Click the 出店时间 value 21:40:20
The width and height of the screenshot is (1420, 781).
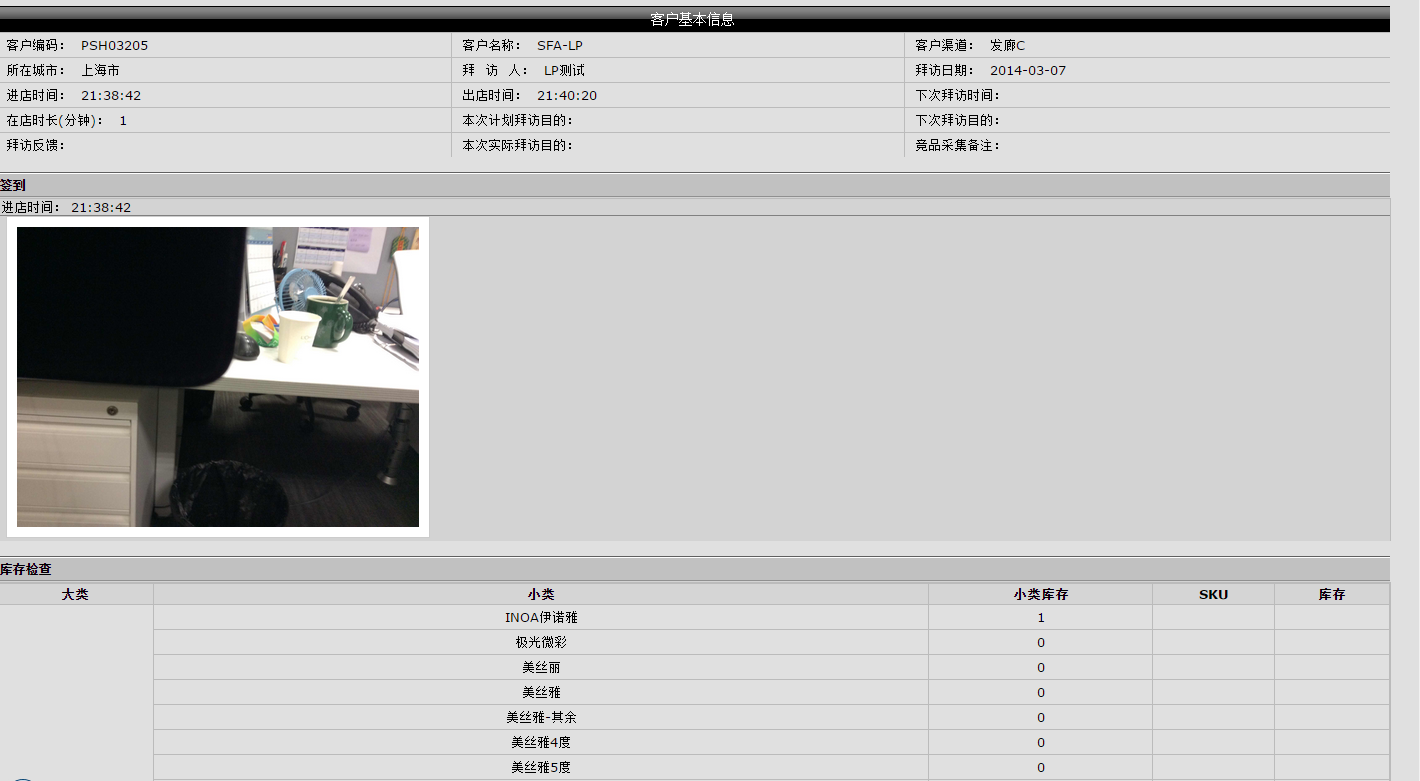click(x=567, y=96)
